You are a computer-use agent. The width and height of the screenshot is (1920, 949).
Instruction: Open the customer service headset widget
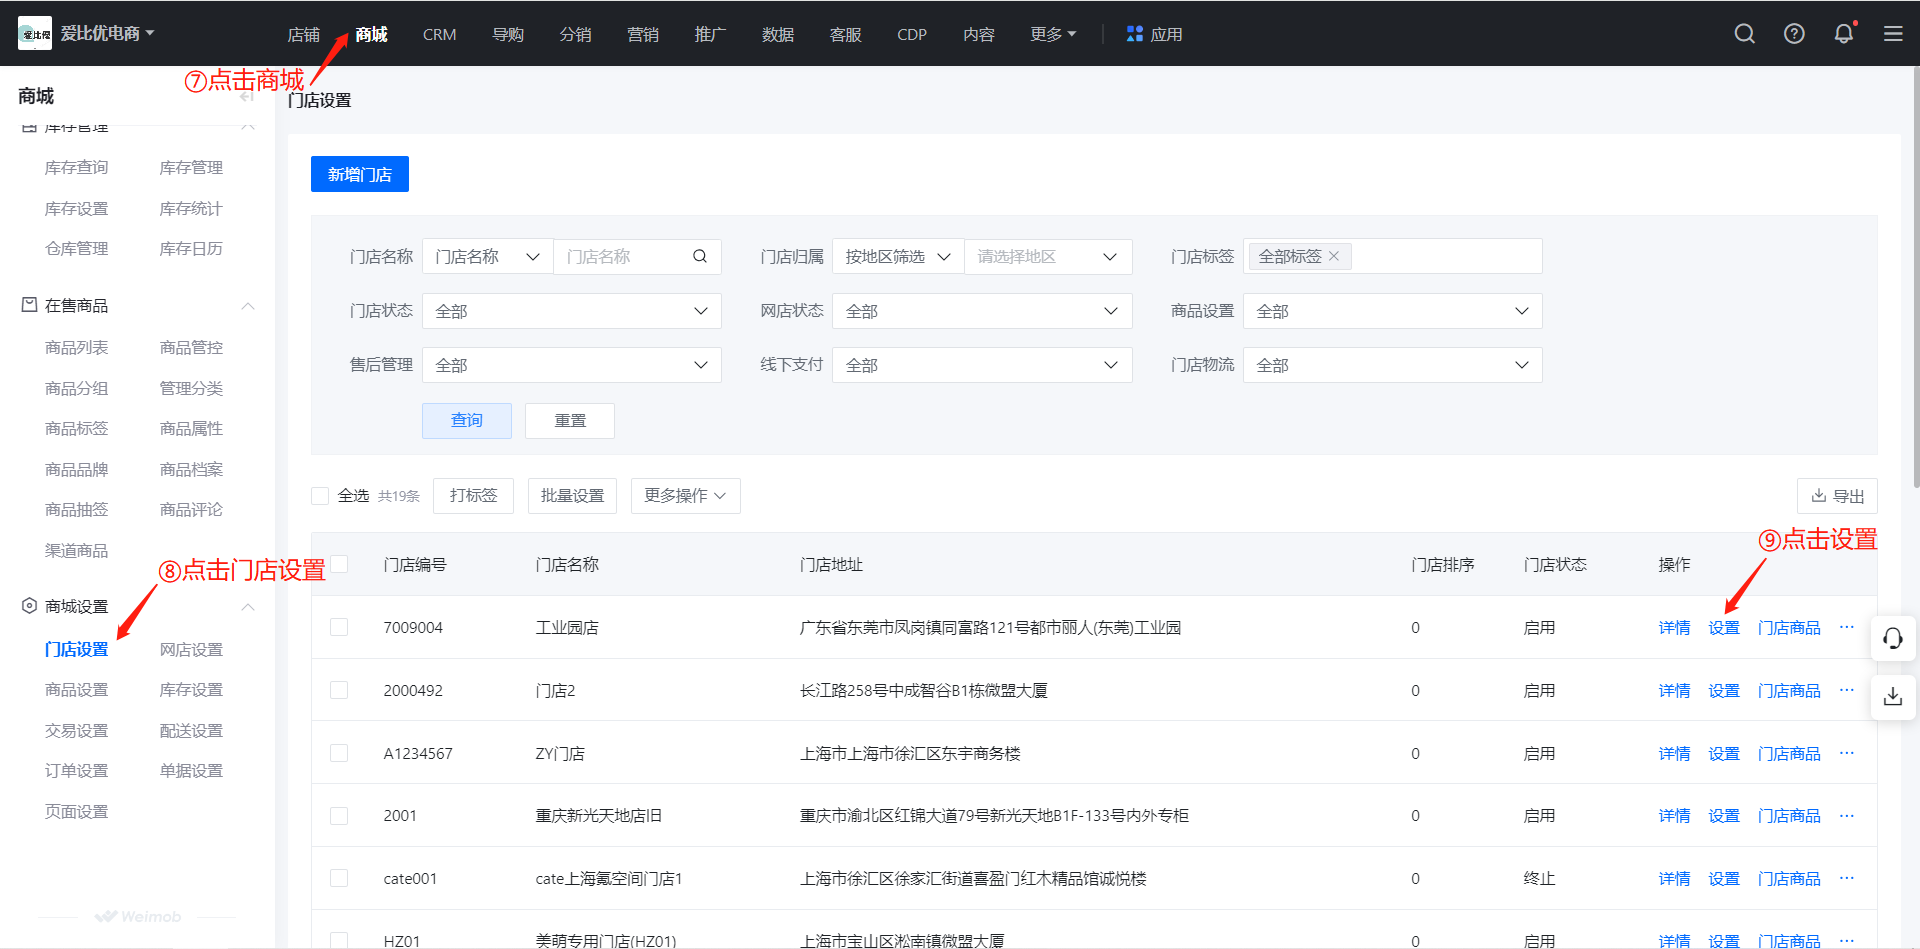(1893, 638)
